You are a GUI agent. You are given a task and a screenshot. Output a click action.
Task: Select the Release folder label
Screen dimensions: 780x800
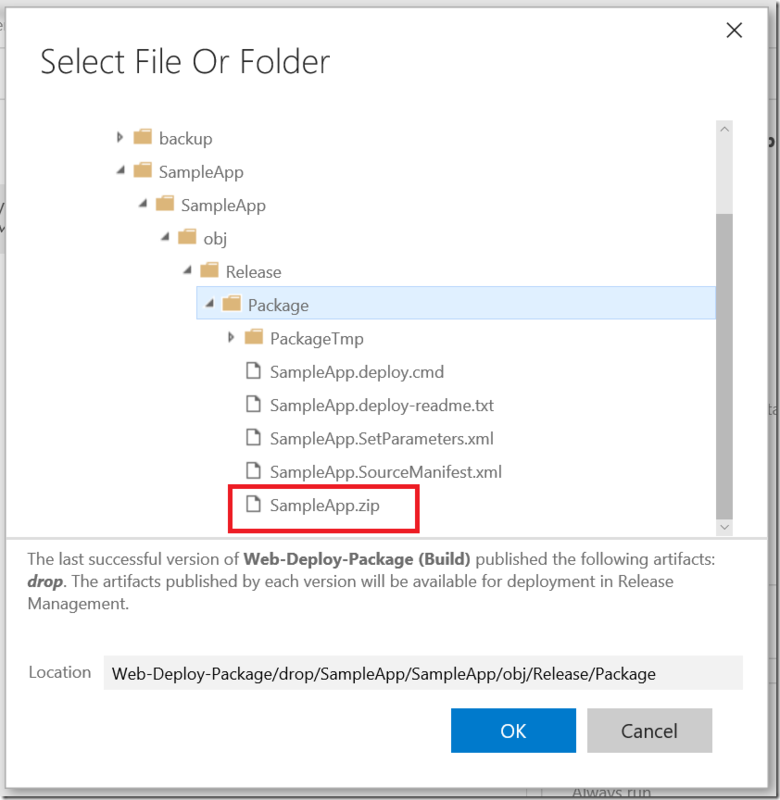click(254, 272)
